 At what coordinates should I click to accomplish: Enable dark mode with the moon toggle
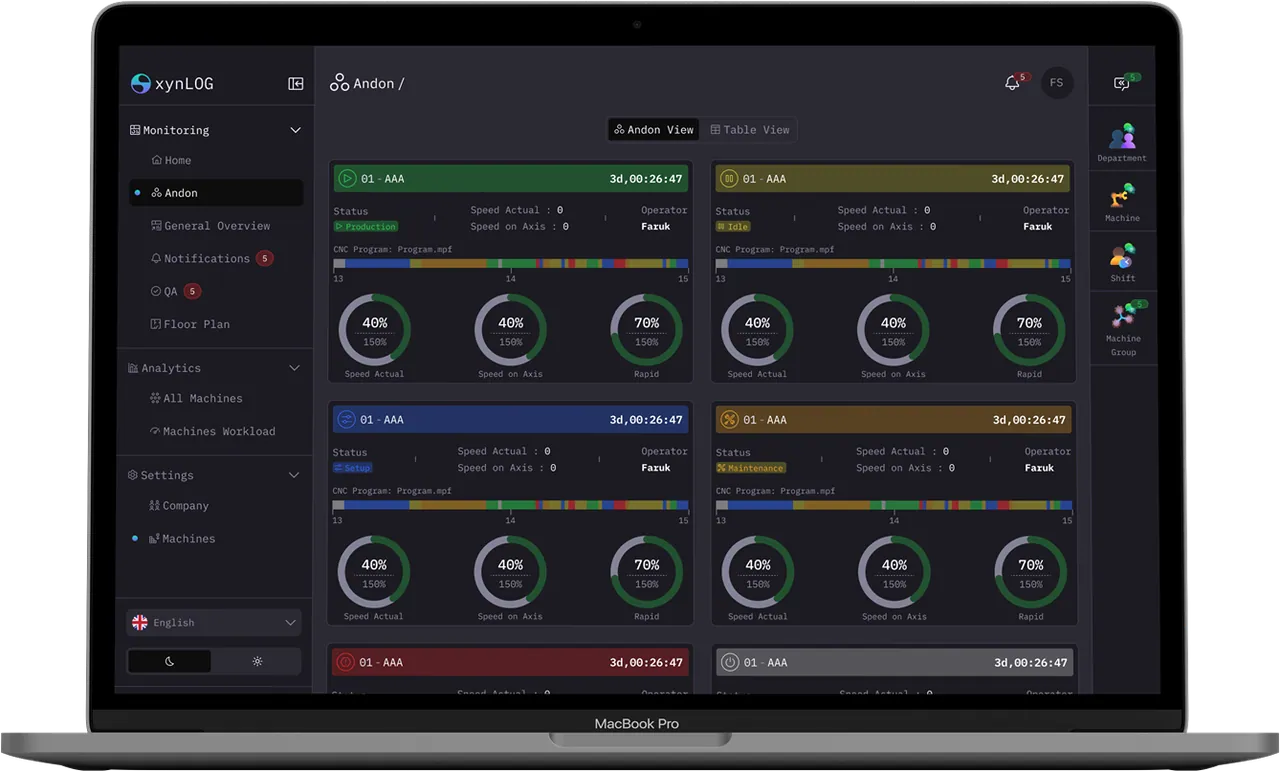pos(168,660)
